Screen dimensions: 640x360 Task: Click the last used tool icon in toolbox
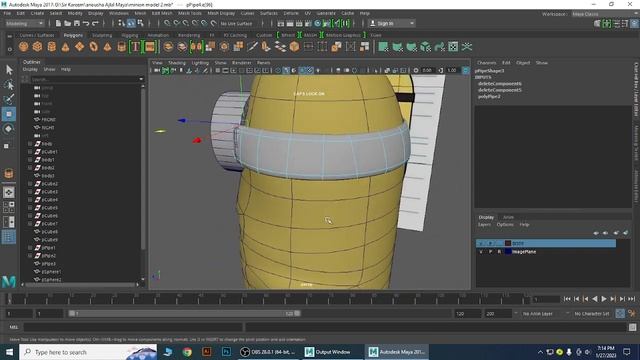[9, 173]
